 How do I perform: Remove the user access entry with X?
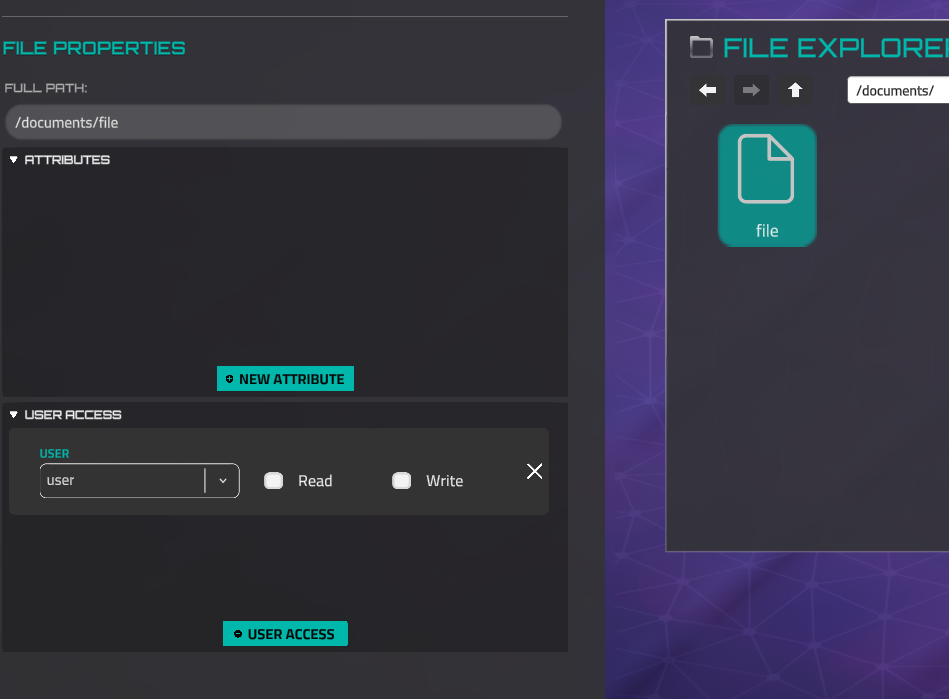click(535, 471)
